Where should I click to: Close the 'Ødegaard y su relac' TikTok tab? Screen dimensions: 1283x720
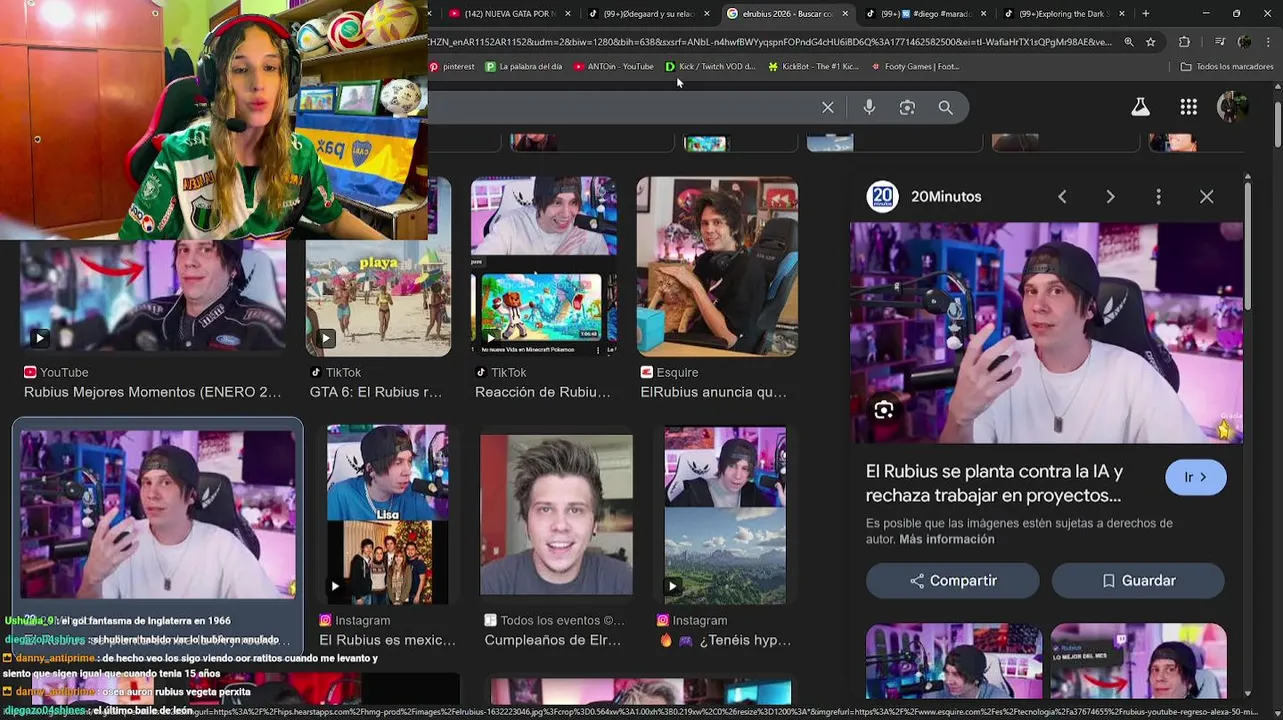pos(707,14)
